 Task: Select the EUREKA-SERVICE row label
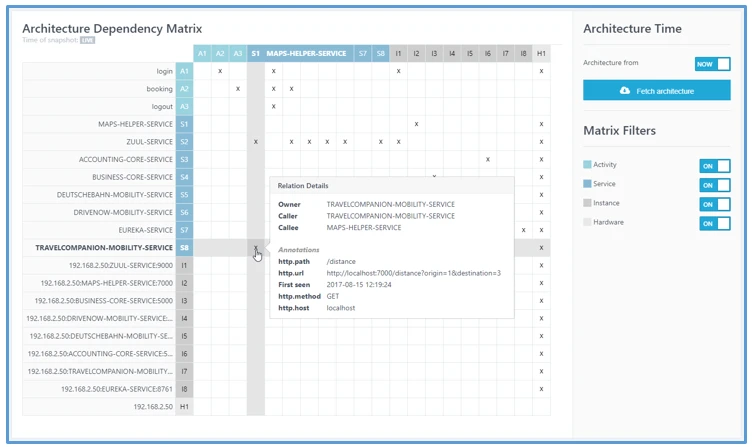coord(146,230)
